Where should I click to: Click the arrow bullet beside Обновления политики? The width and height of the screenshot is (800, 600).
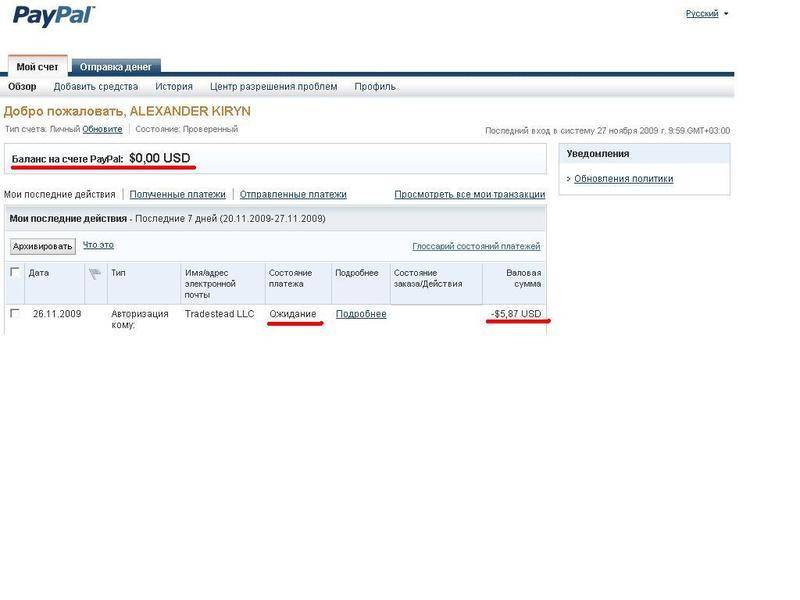click(569, 179)
